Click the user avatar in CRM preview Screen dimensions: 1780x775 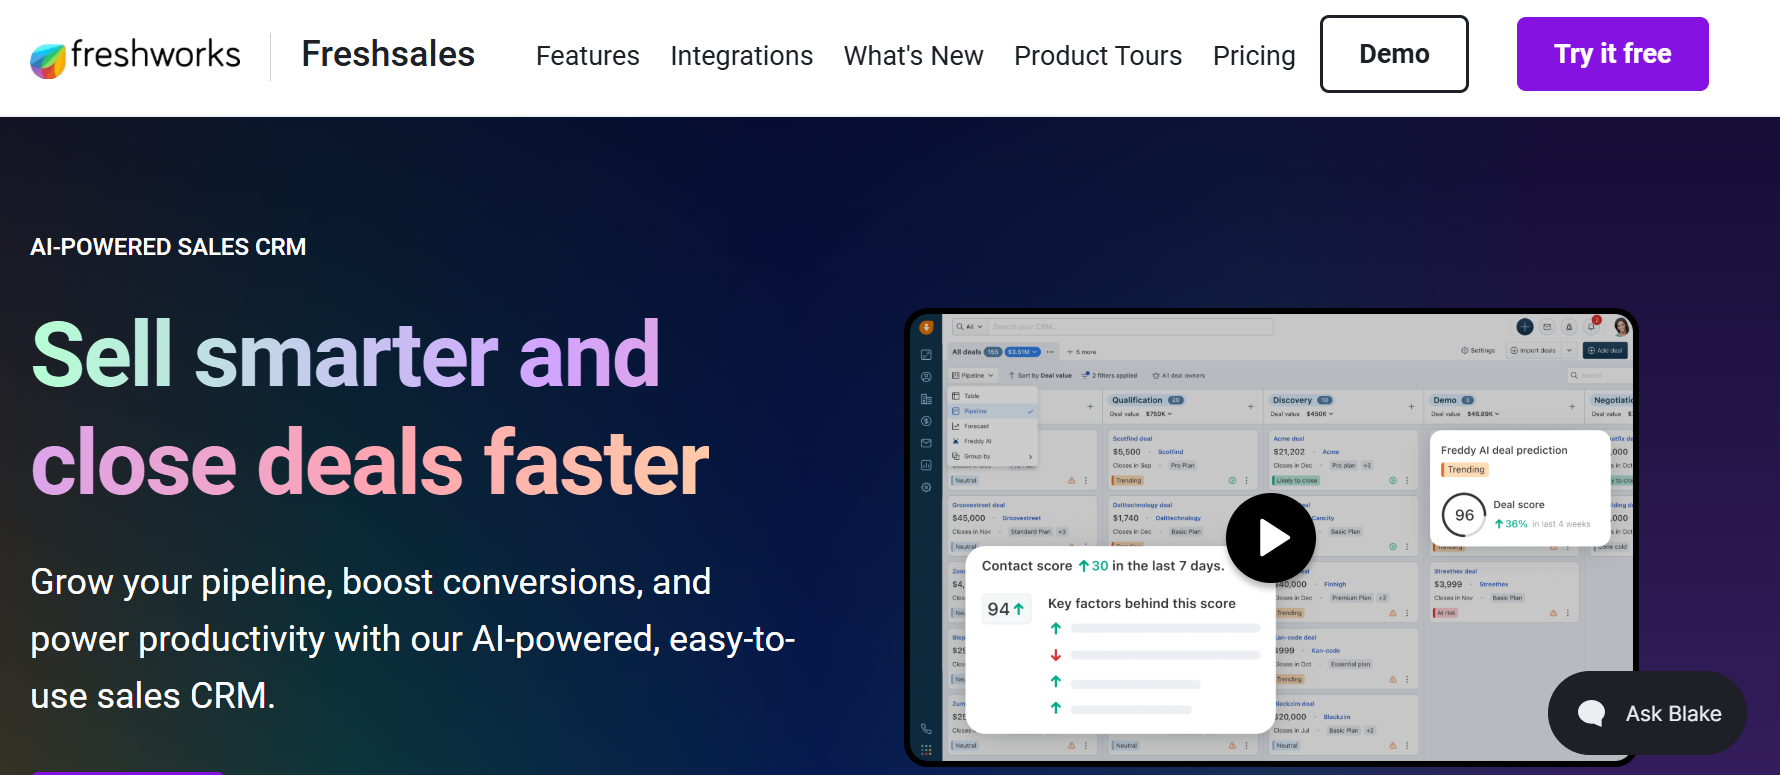1620,326
